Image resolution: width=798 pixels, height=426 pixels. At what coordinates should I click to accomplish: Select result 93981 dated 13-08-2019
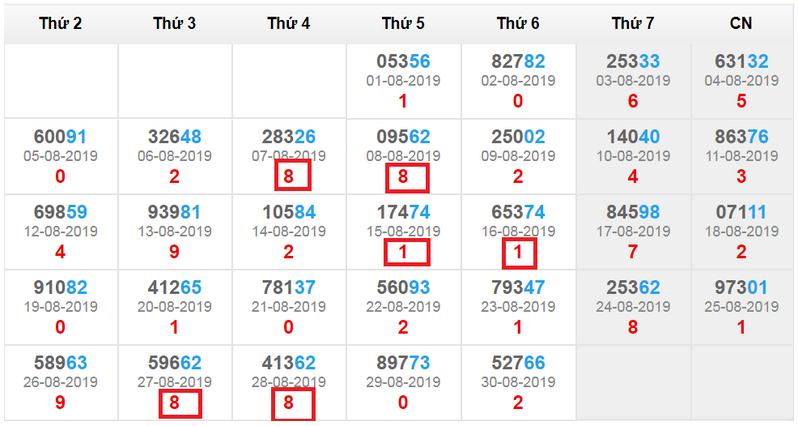click(174, 212)
